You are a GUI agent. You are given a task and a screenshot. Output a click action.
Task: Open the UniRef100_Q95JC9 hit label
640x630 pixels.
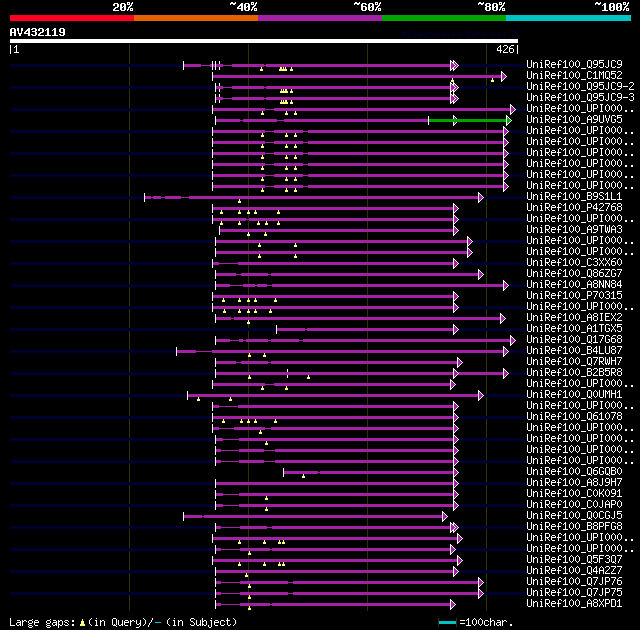tap(574, 64)
